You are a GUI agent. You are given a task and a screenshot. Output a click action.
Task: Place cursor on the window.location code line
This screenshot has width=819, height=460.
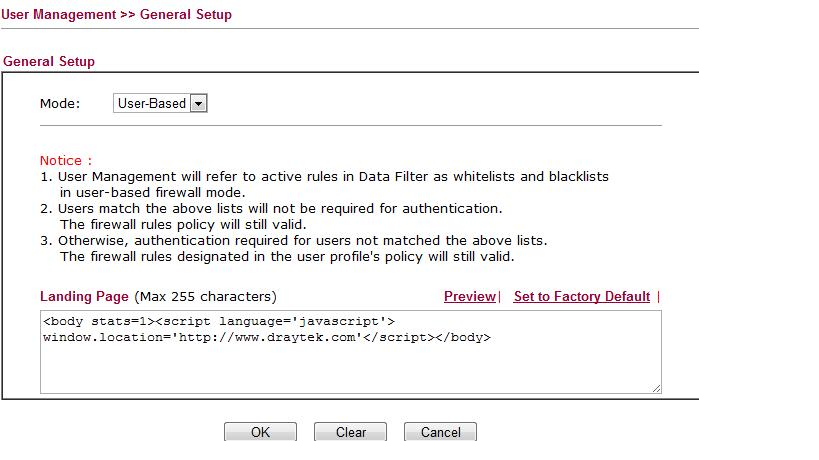pos(266,337)
